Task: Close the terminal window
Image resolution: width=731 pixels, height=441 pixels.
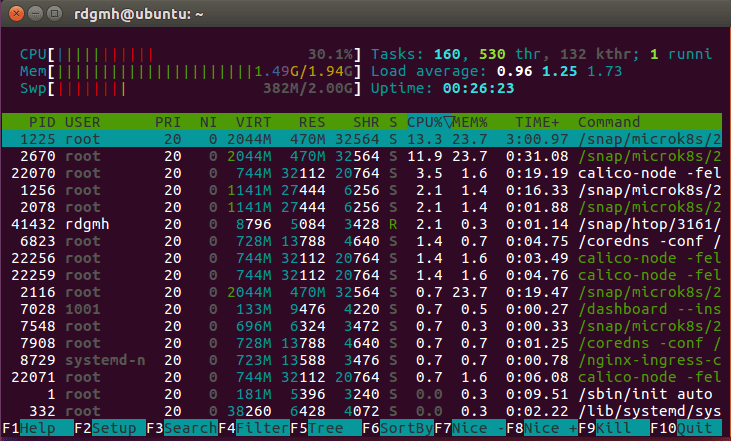Action: 16,14
